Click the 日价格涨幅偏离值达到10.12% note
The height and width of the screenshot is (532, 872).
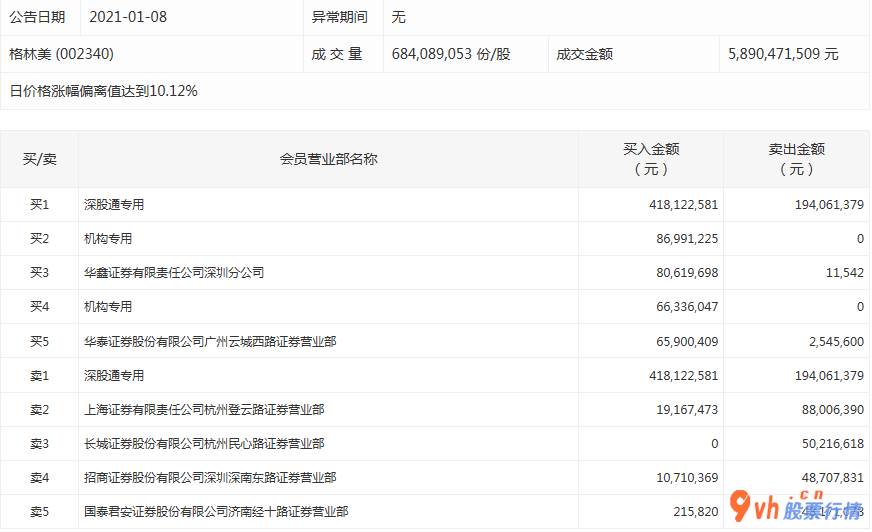[x=103, y=91]
